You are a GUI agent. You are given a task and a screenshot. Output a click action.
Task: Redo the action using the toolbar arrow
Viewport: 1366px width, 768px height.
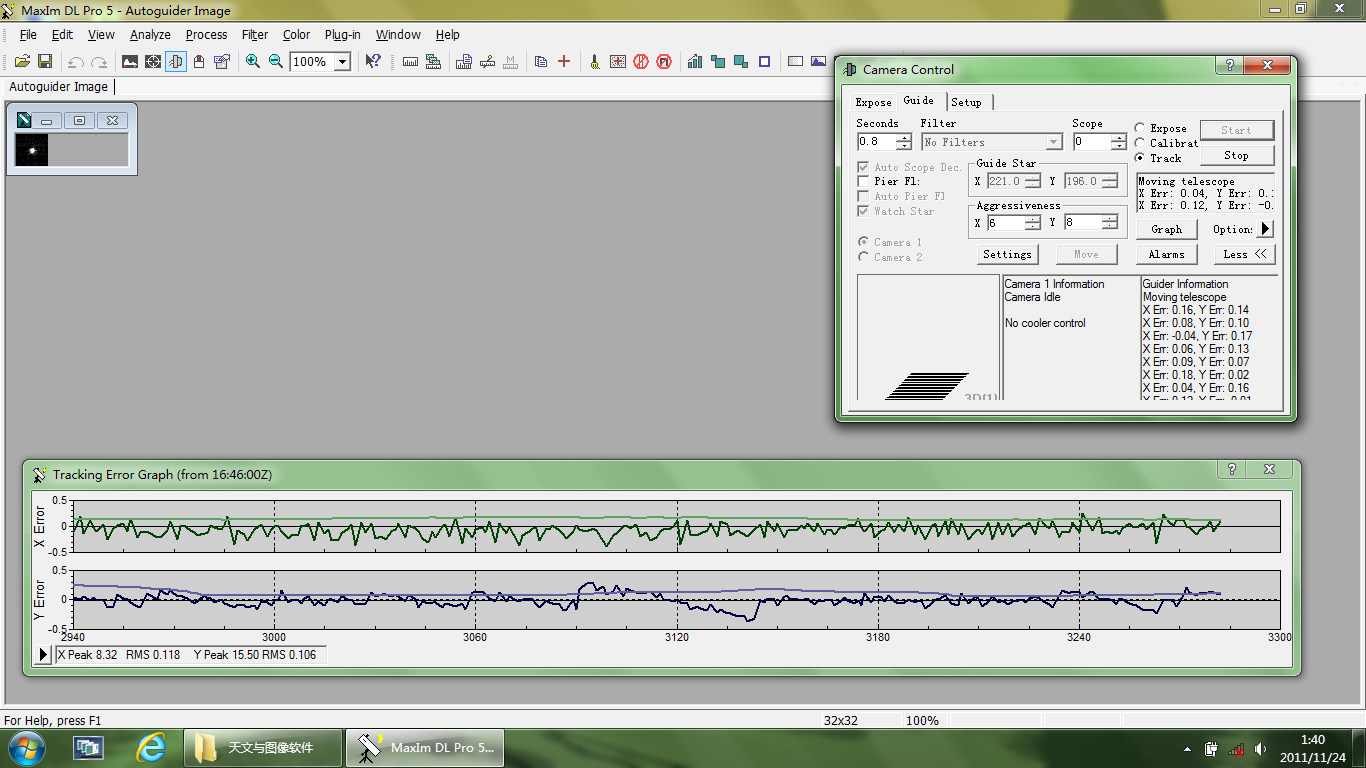(x=99, y=61)
